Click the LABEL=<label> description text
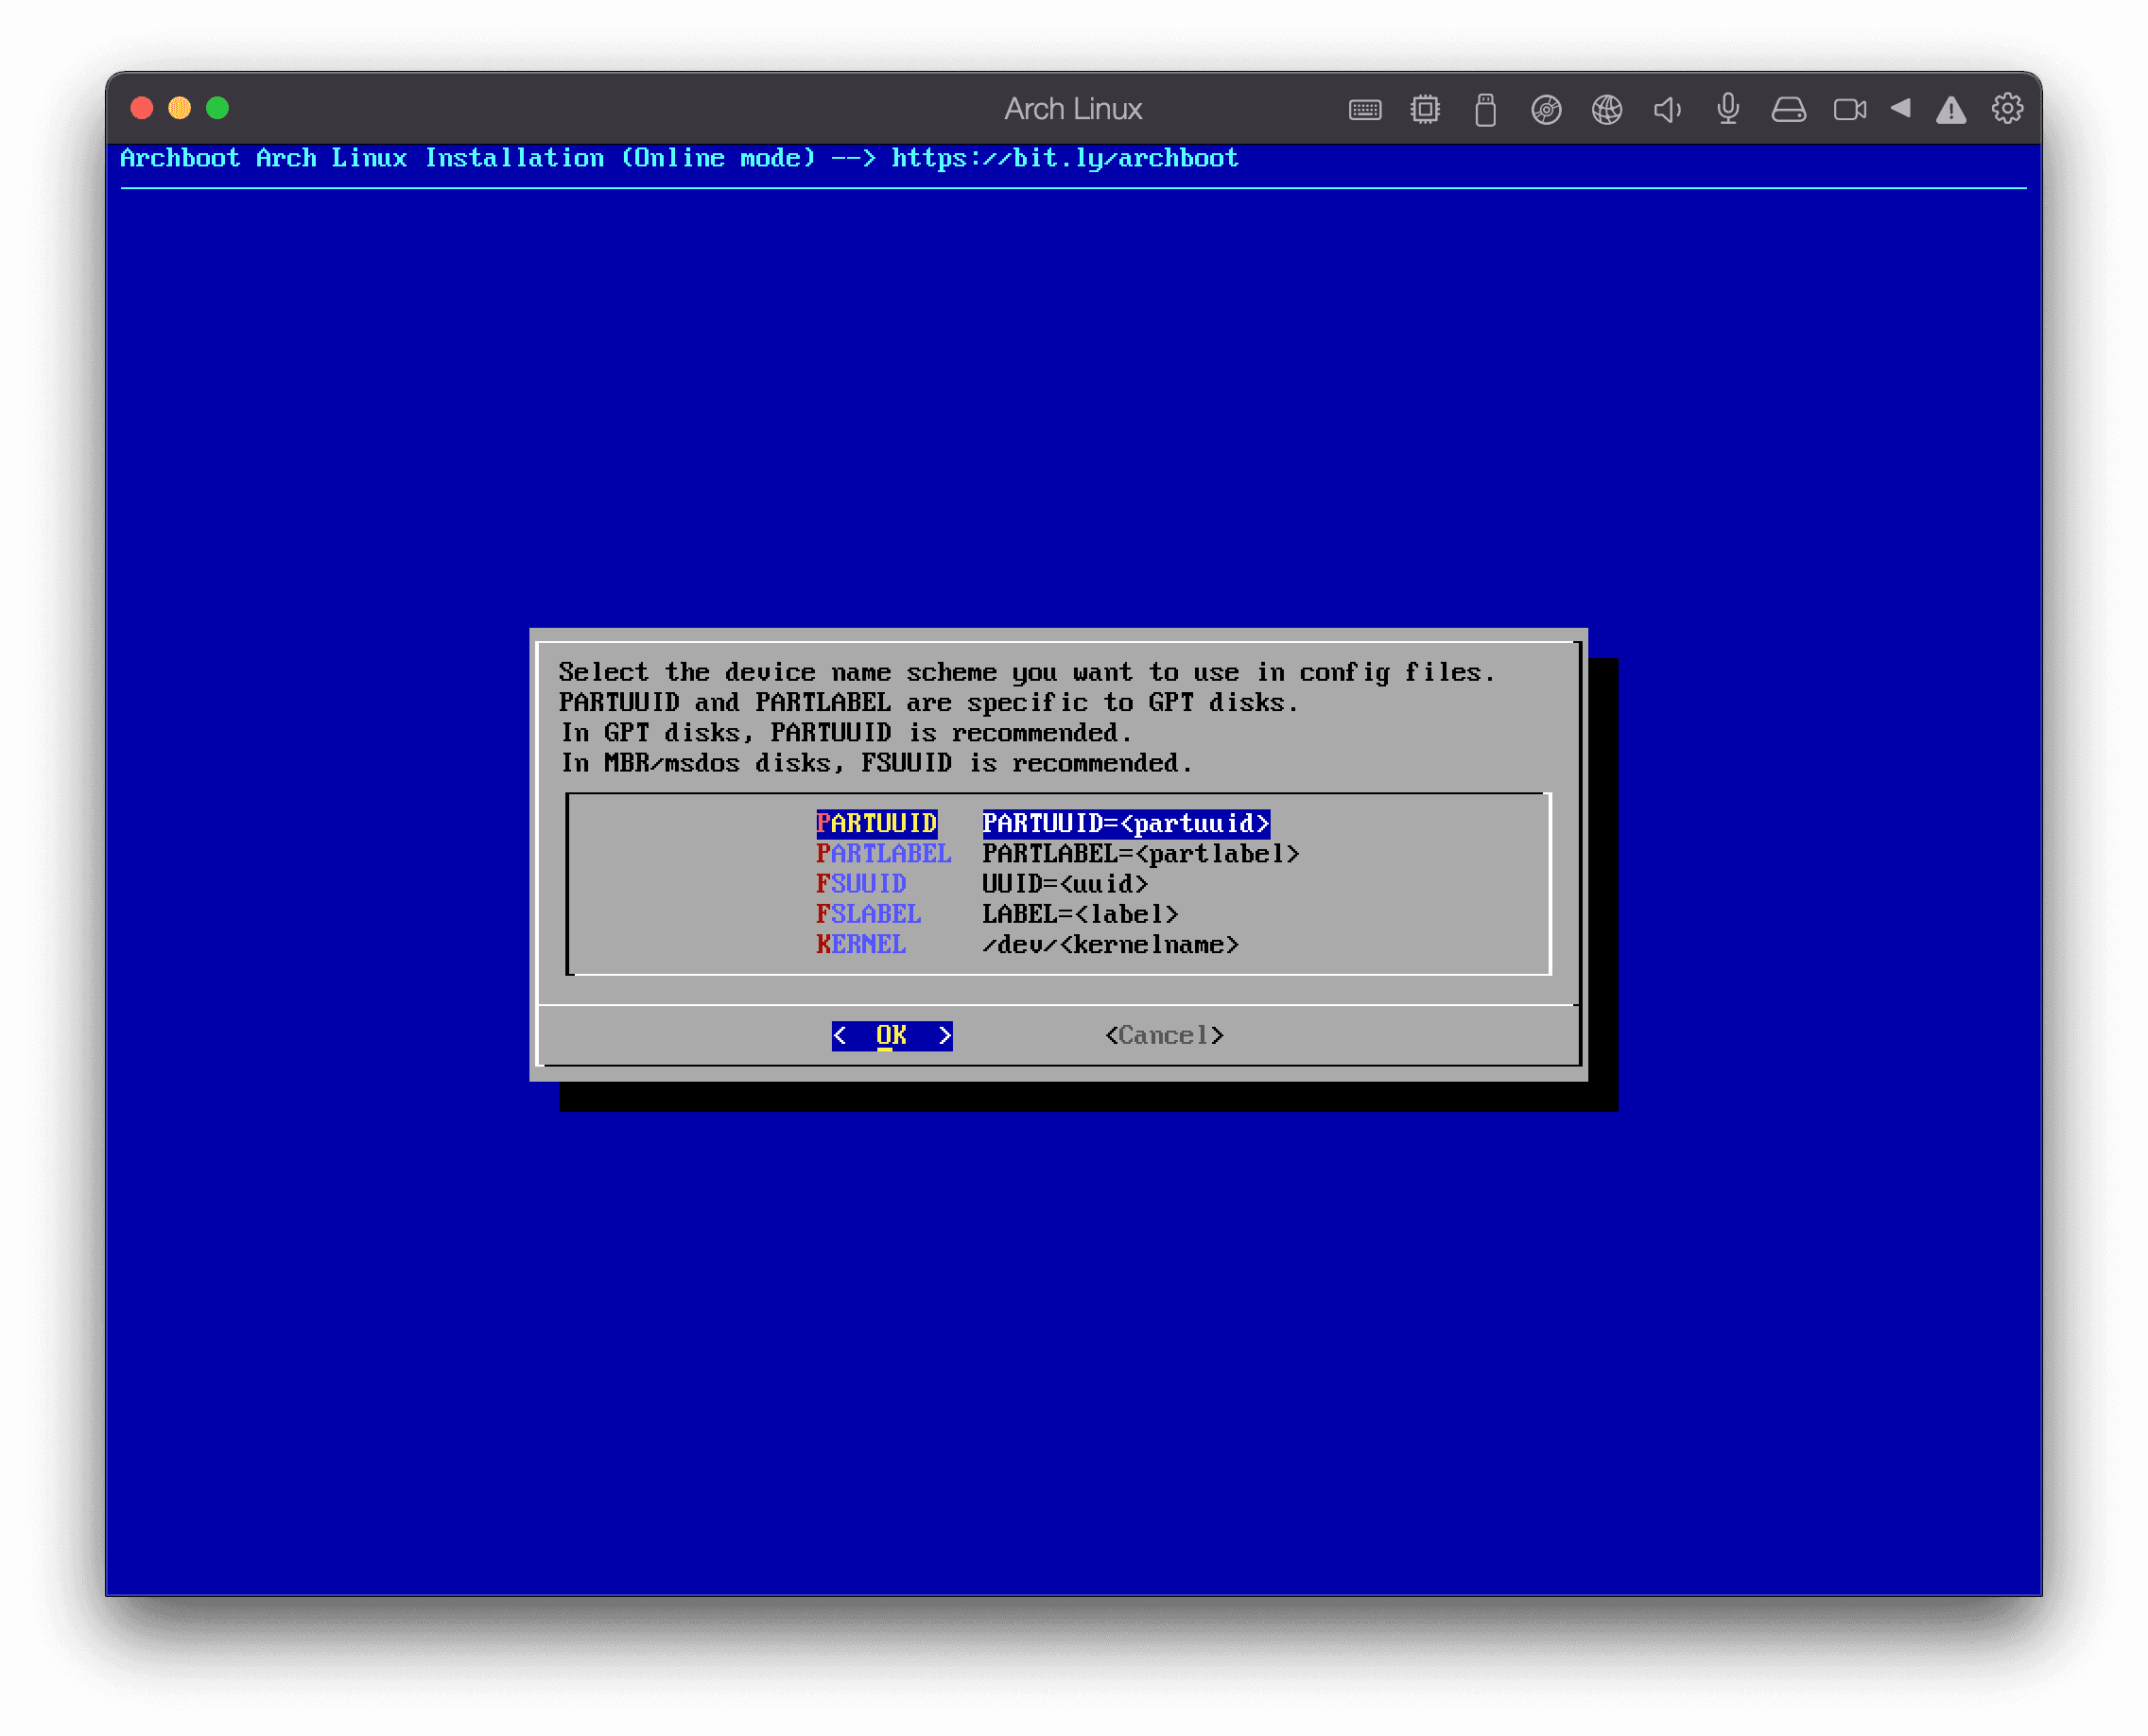This screenshot has height=1736, width=2148. [1080, 914]
